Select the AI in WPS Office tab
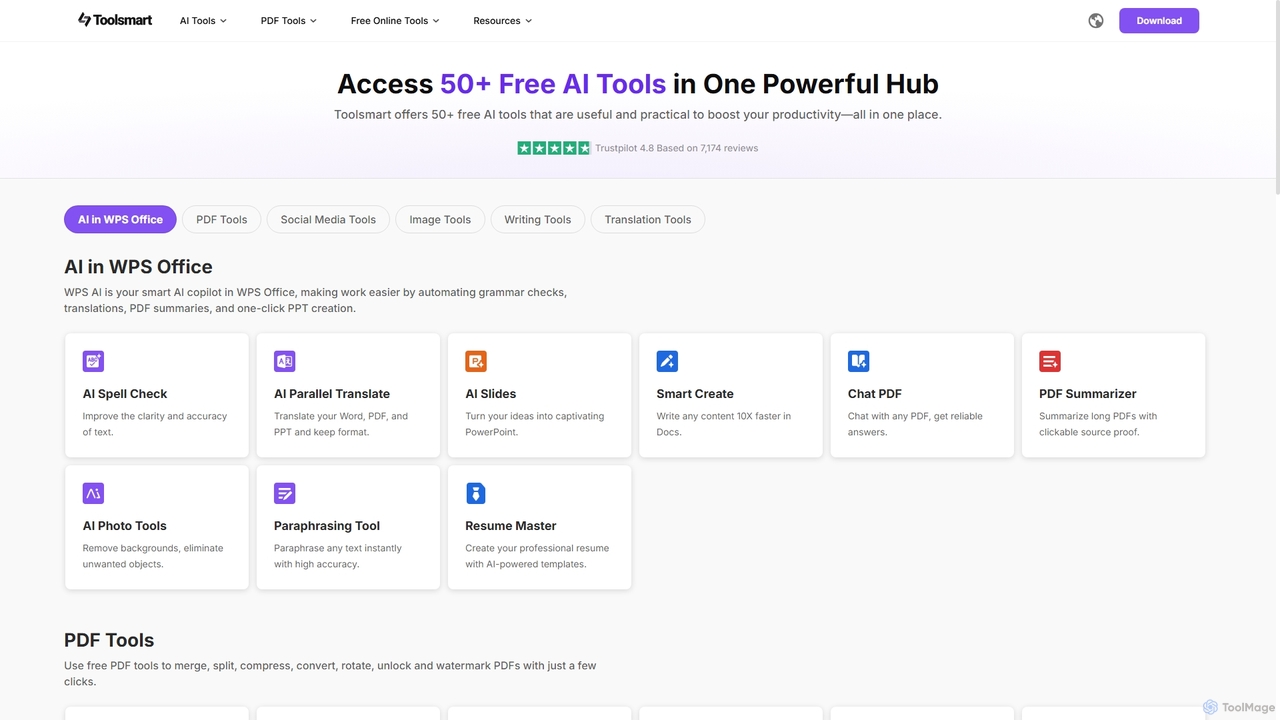The image size is (1280, 720). [120, 219]
